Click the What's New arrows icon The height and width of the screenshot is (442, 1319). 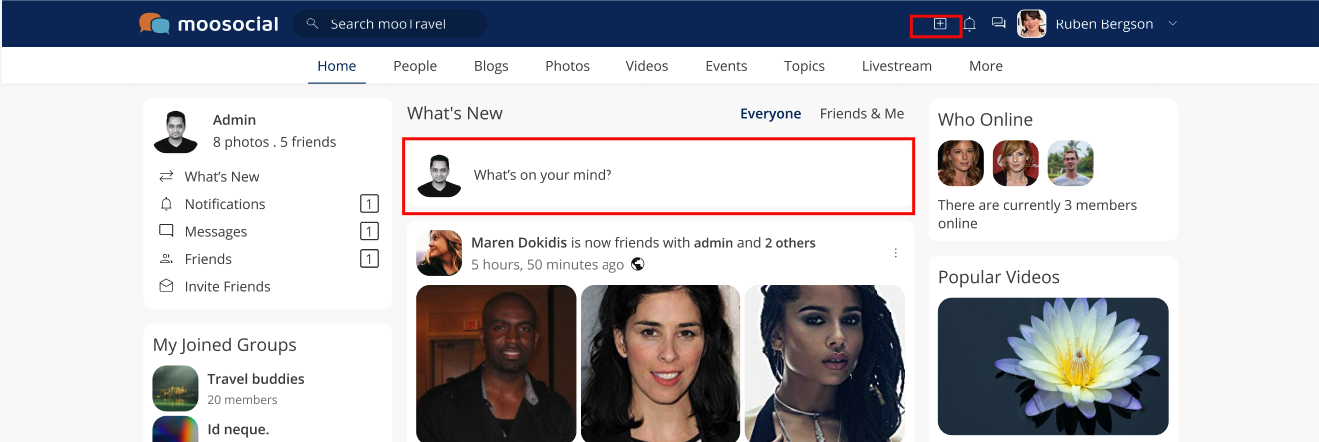point(166,176)
